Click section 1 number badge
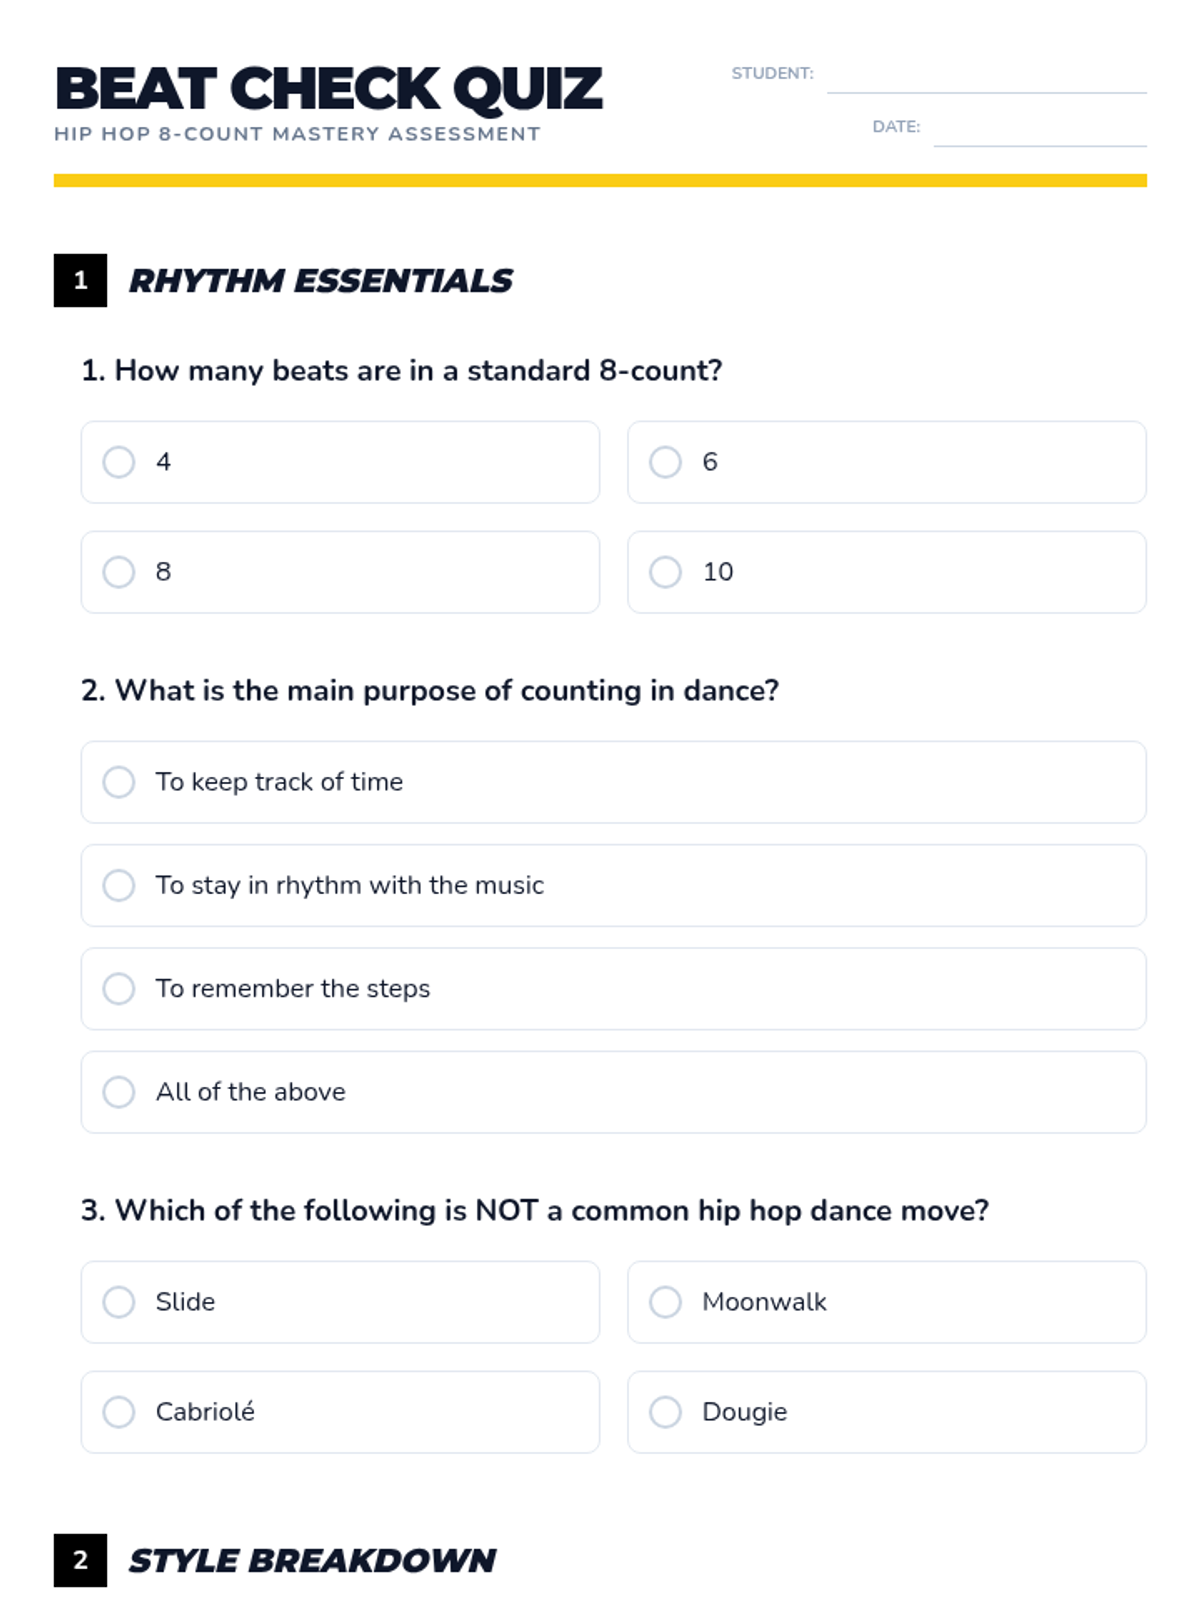Screen dimensions: 1200x1600 pos(80,281)
